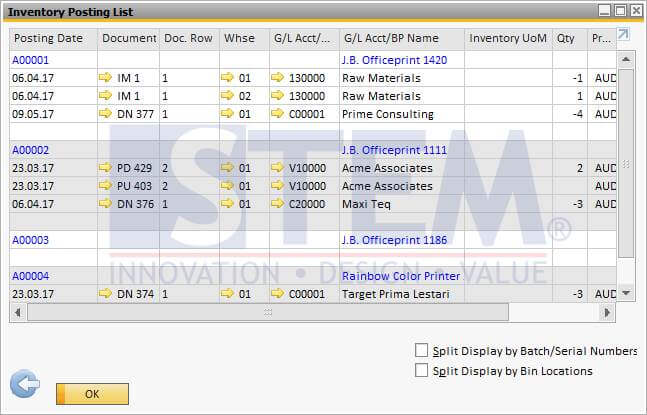This screenshot has width=647, height=415.
Task: Open J.B. Officeprint 1420 link
Action: [394, 60]
